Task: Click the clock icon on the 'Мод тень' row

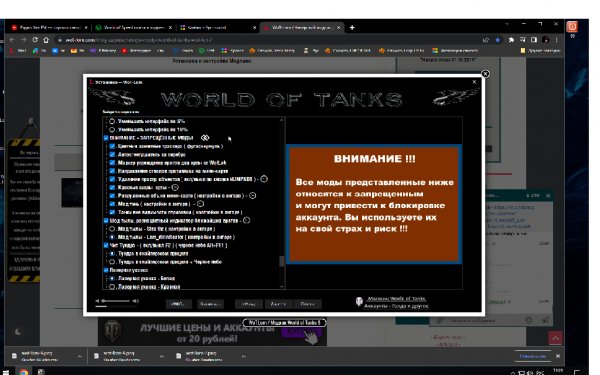Action: [x=200, y=204]
